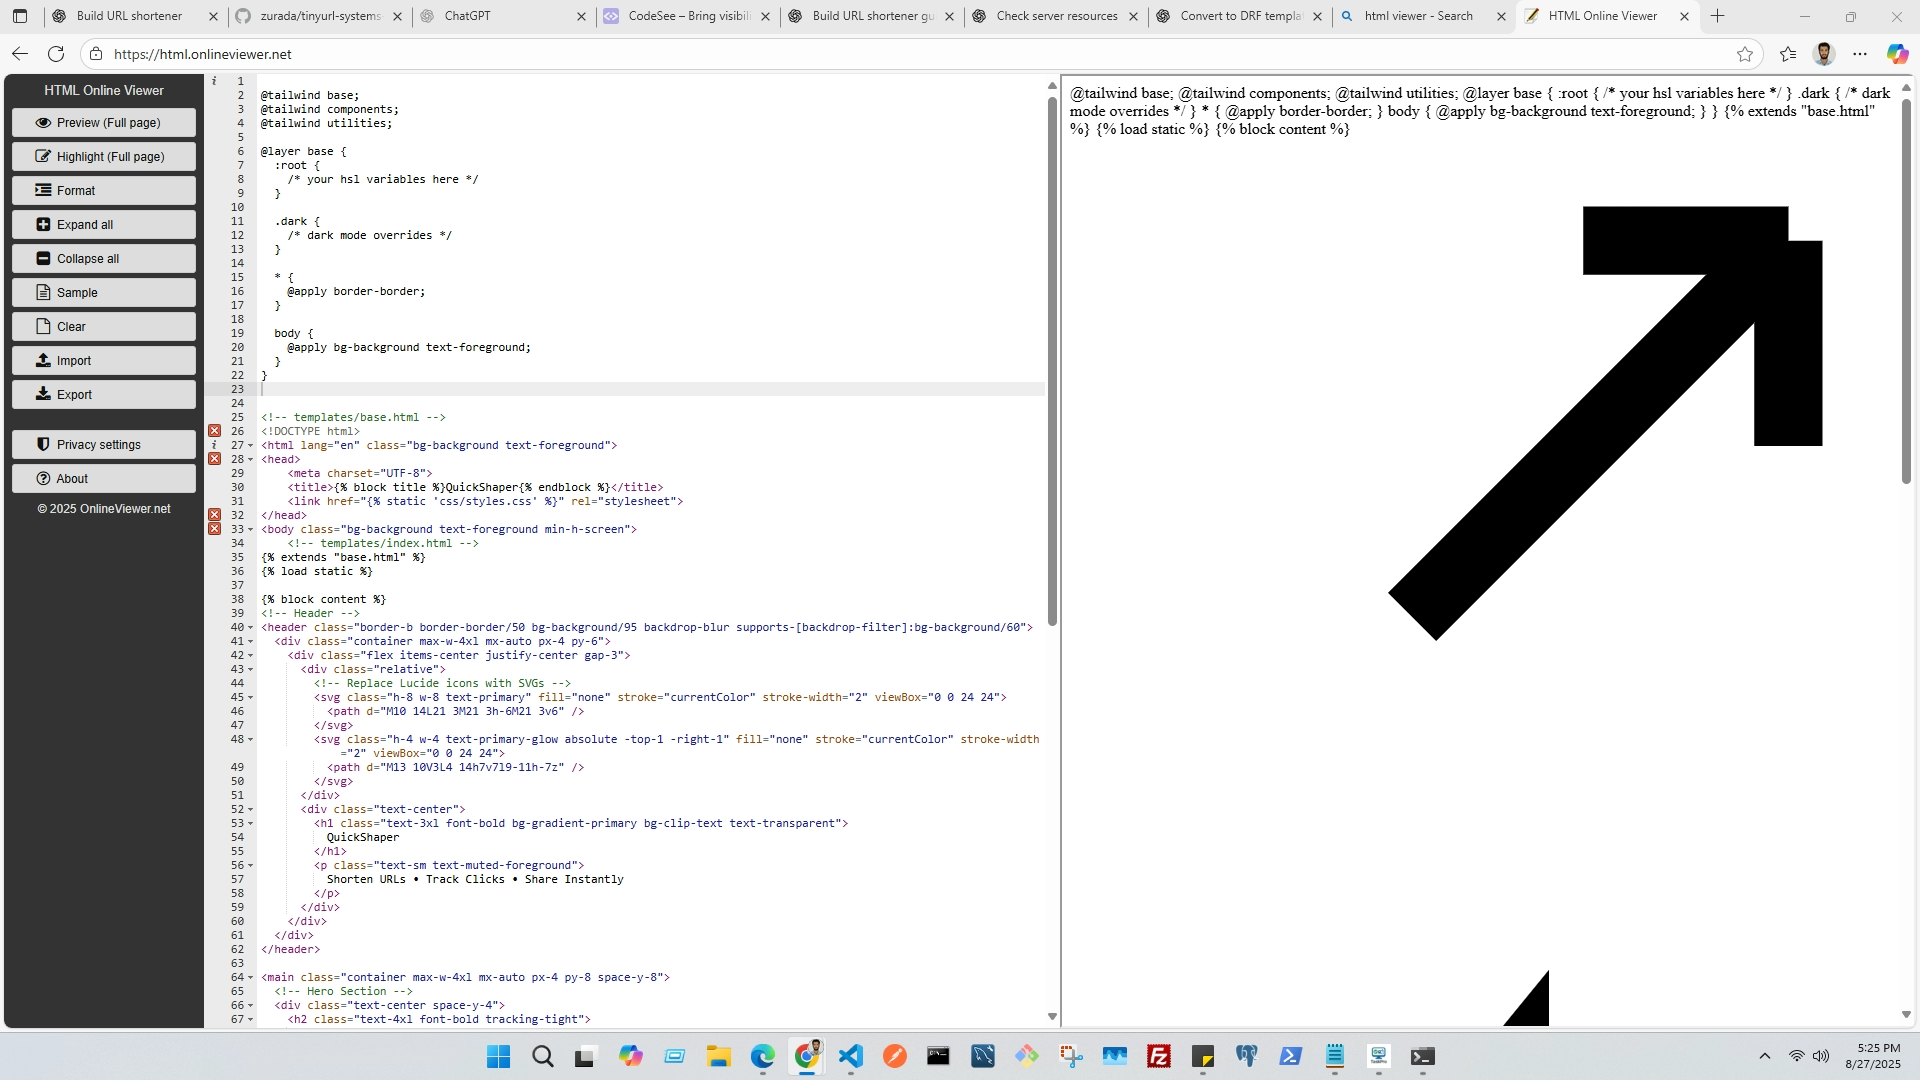Collapse the header fold arrow on line 40
The height and width of the screenshot is (1080, 1920).
click(x=250, y=628)
